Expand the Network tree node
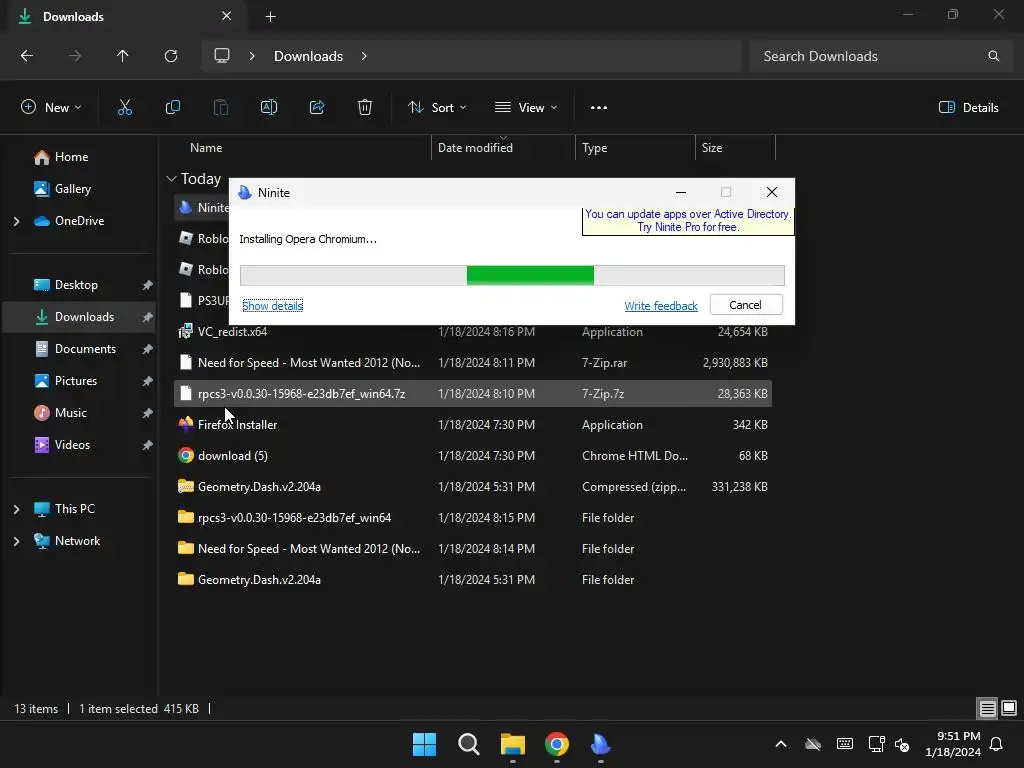 click(x=16, y=541)
